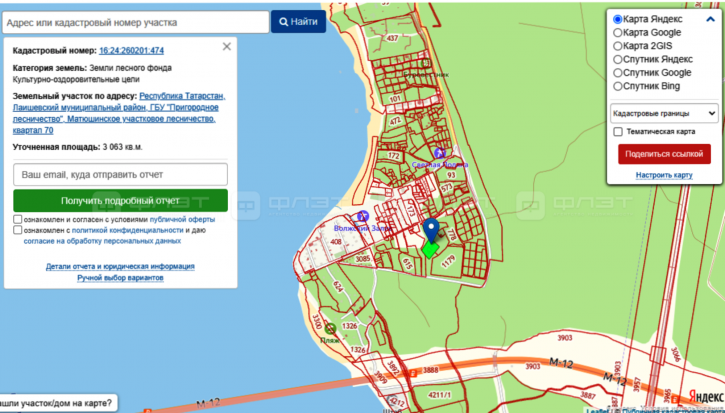Open Ручной выбор вариантов link
Image resolution: width=725 pixels, height=413 pixels.
click(x=120, y=278)
